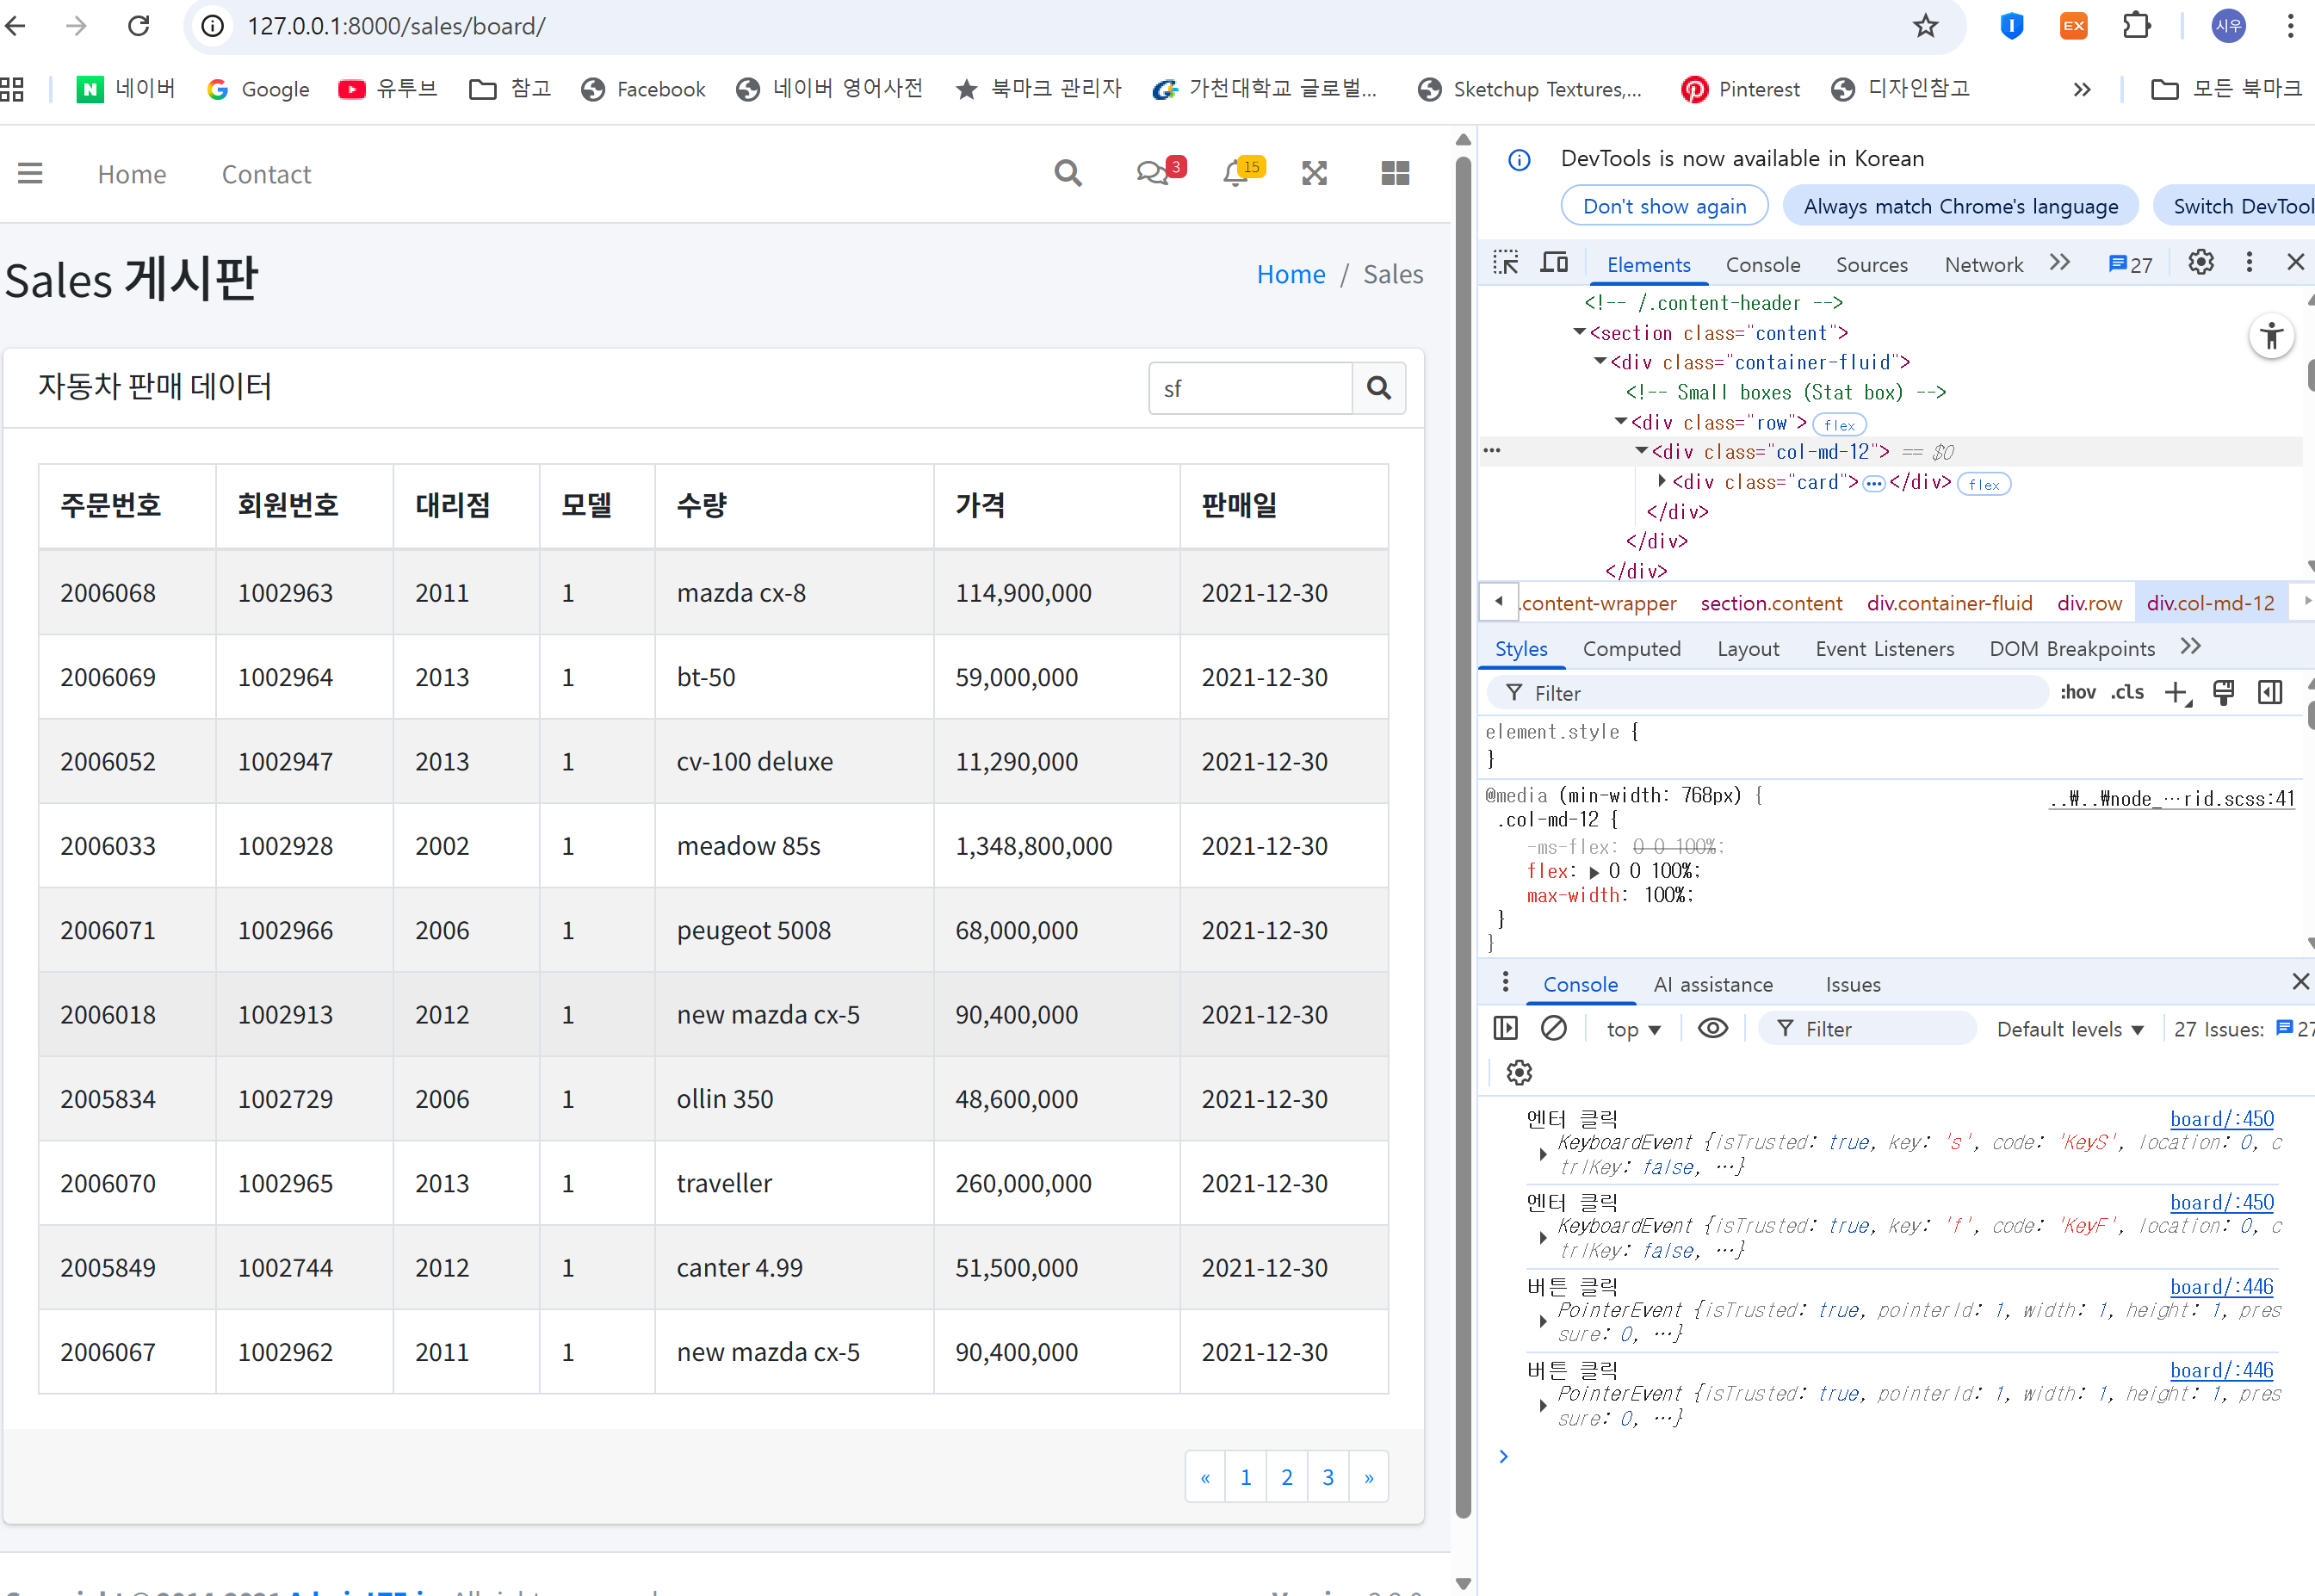
Task: Open DevTools settings gear
Action: (x=2200, y=263)
